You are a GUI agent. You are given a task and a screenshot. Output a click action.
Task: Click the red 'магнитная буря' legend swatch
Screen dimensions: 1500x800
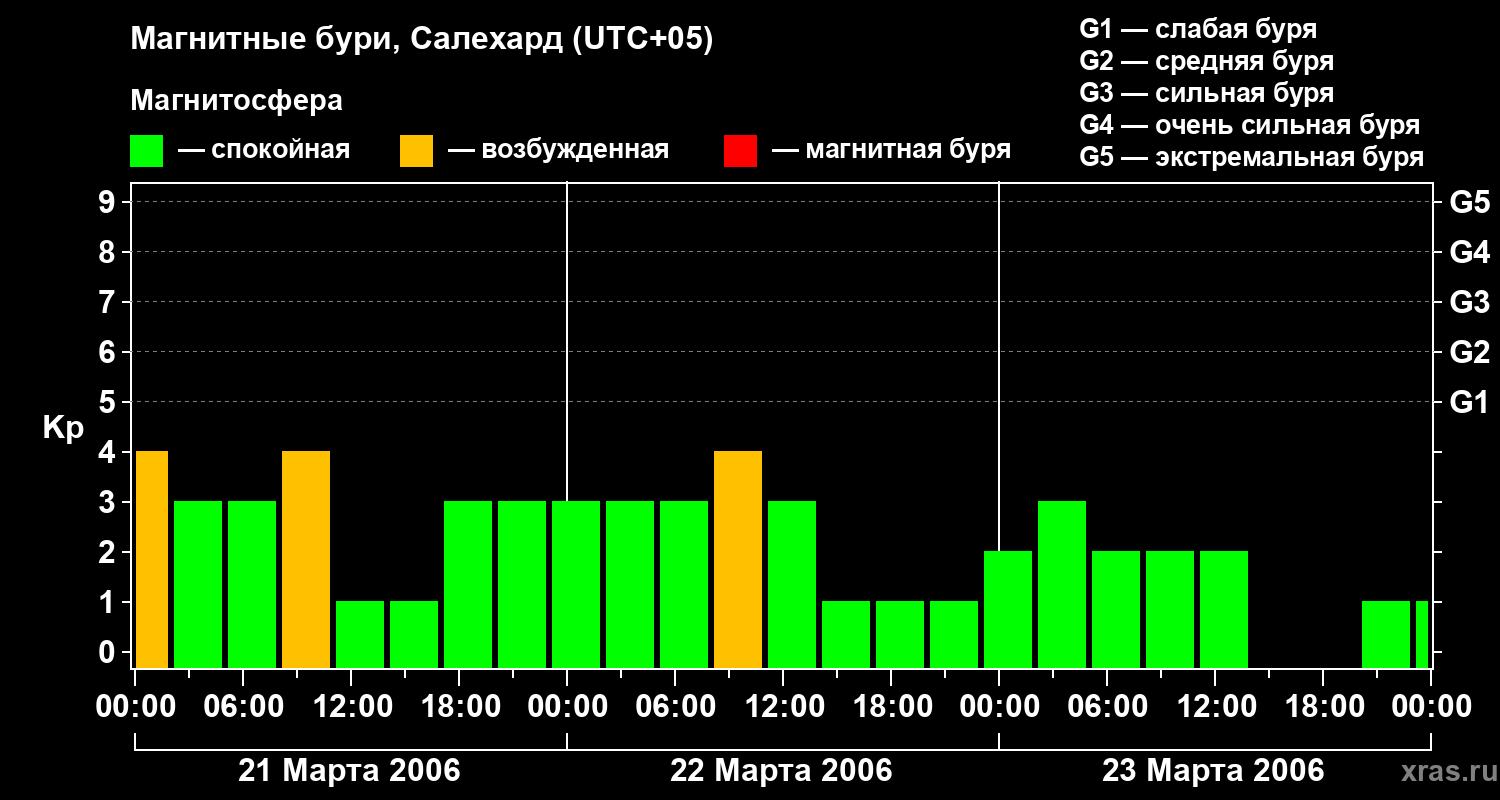(741, 151)
